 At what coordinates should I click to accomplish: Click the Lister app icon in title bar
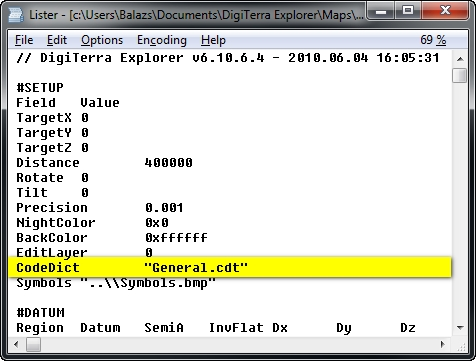[x=16, y=15]
